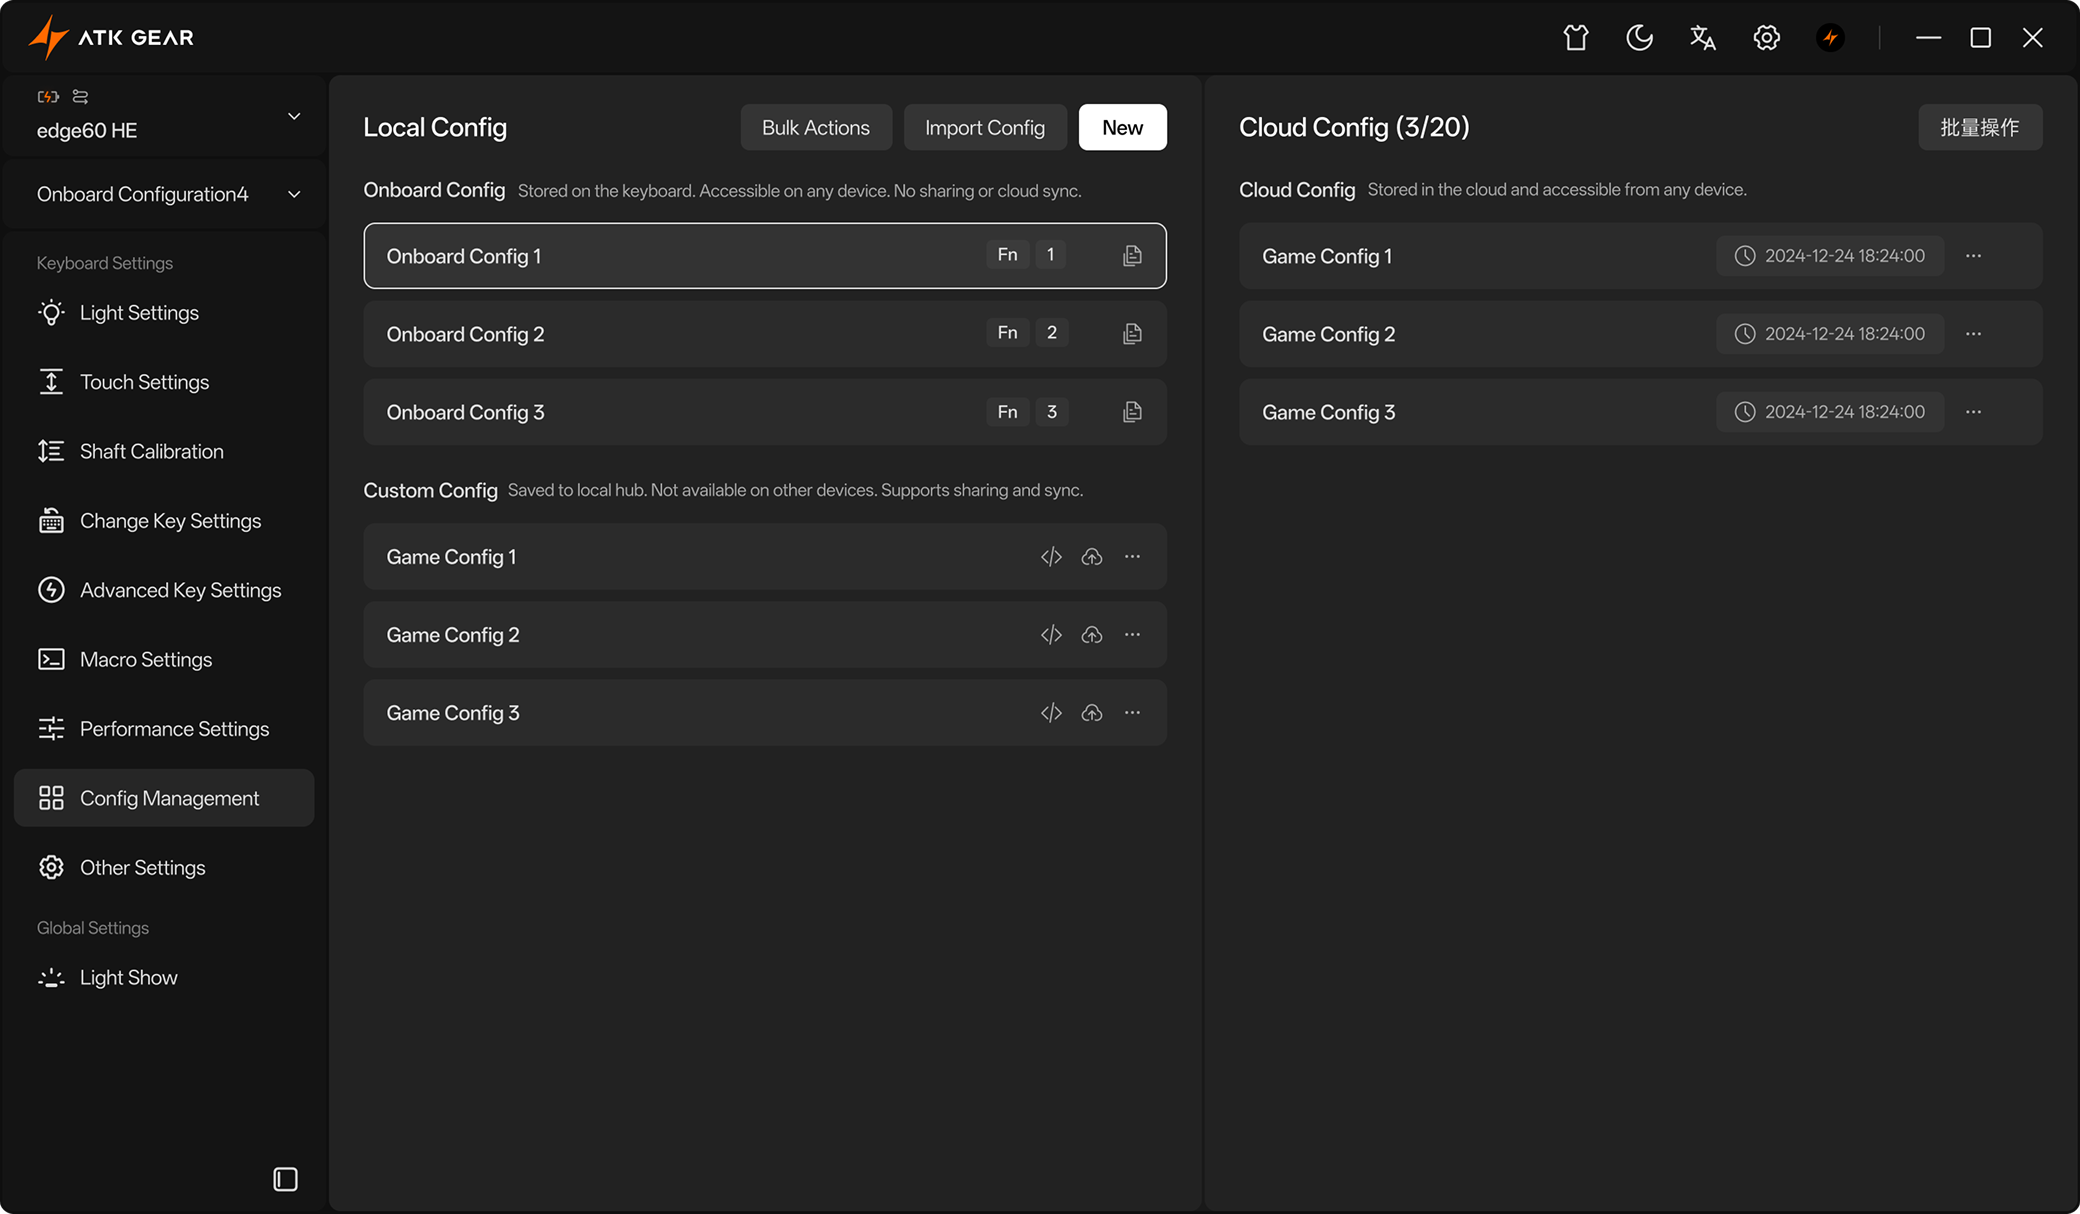The width and height of the screenshot is (2080, 1214).
Task: Open the skin/theme shirt icon
Action: click(x=1576, y=38)
